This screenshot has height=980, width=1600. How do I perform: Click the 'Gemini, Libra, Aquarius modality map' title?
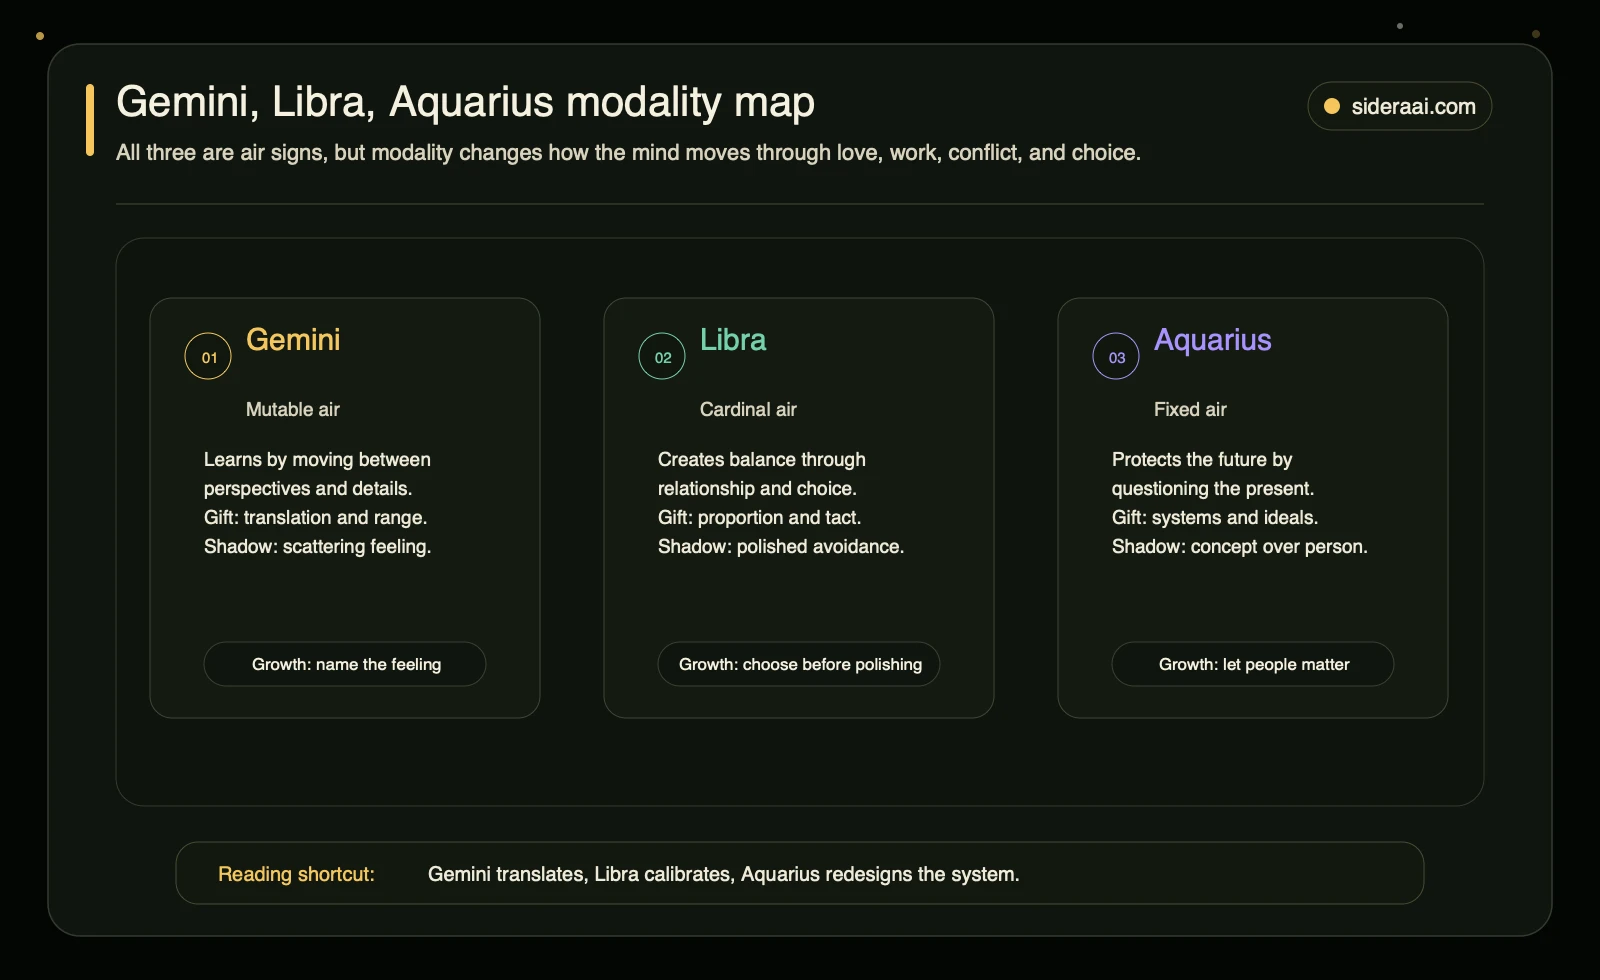tap(465, 102)
